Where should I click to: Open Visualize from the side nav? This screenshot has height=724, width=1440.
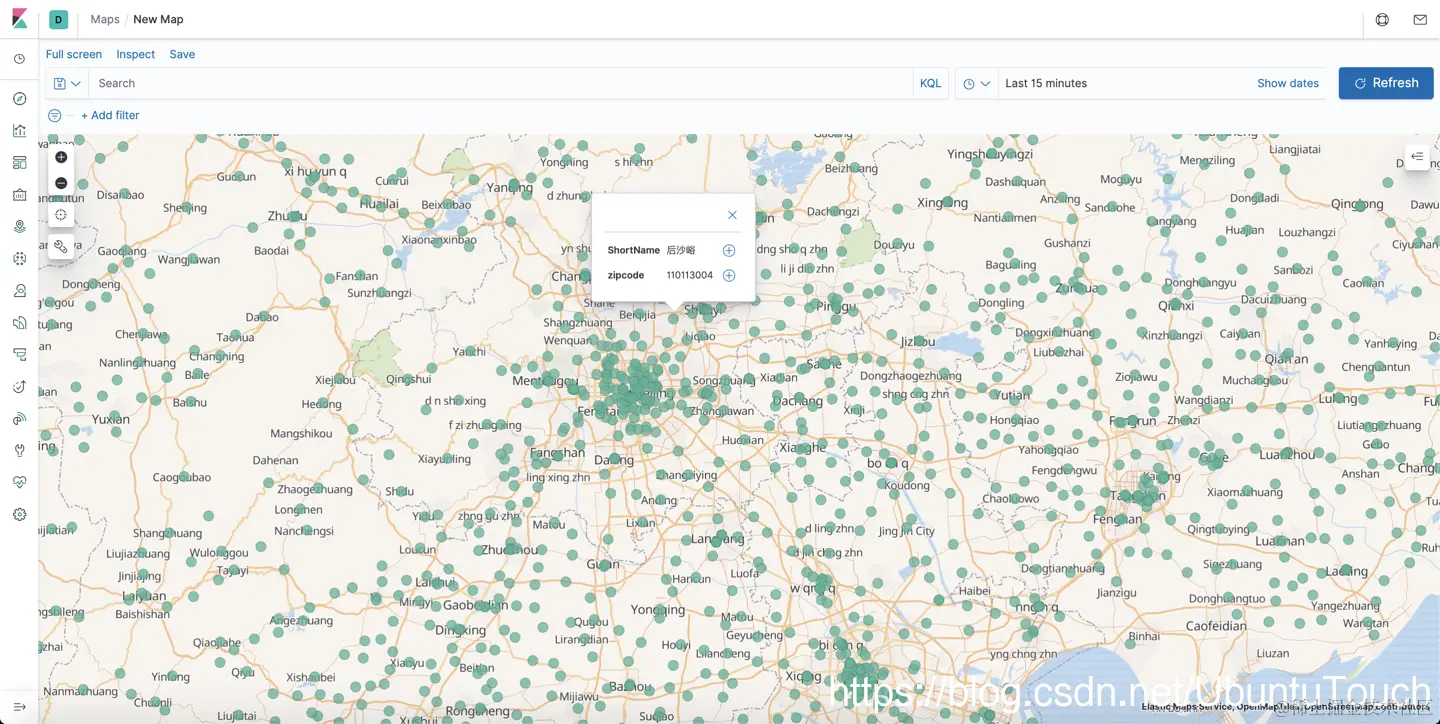(19, 130)
